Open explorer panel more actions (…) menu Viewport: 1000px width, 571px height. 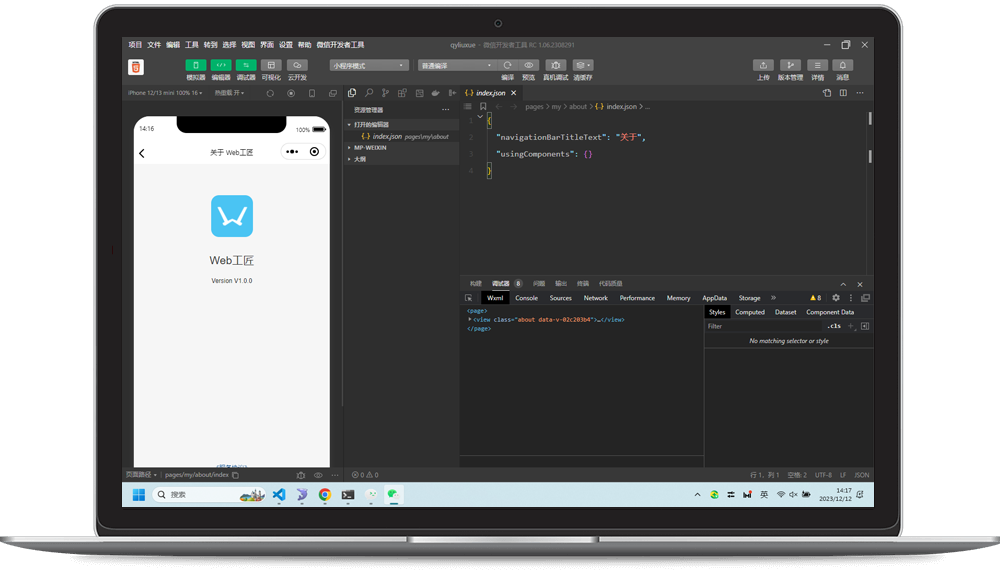(x=446, y=110)
